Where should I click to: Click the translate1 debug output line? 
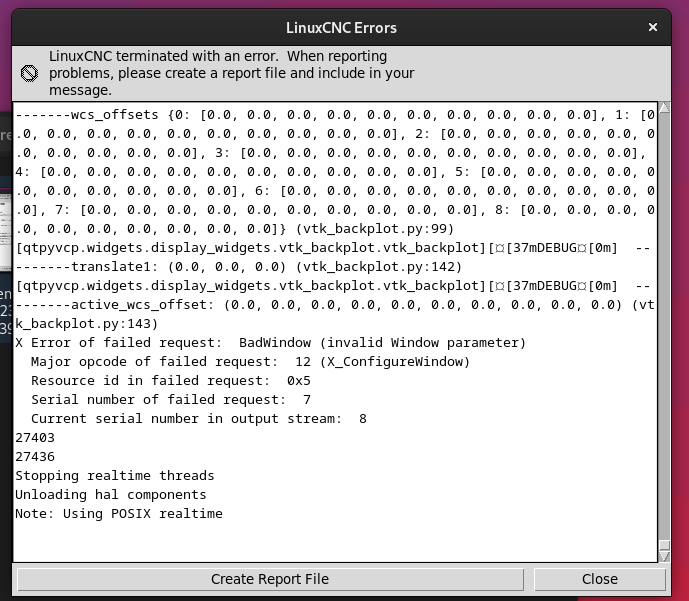[x=239, y=267]
